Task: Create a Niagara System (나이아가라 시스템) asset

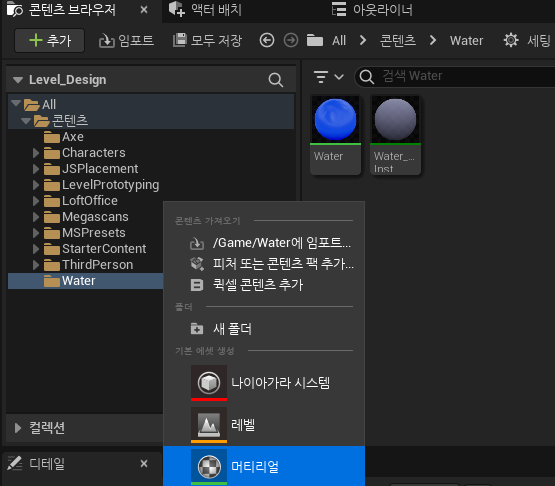Action: (x=264, y=383)
